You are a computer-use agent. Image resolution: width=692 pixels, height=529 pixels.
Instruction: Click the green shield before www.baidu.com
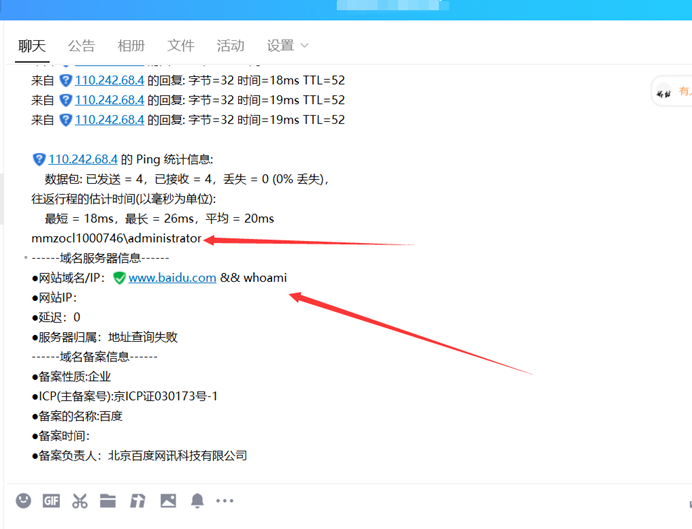(x=119, y=277)
